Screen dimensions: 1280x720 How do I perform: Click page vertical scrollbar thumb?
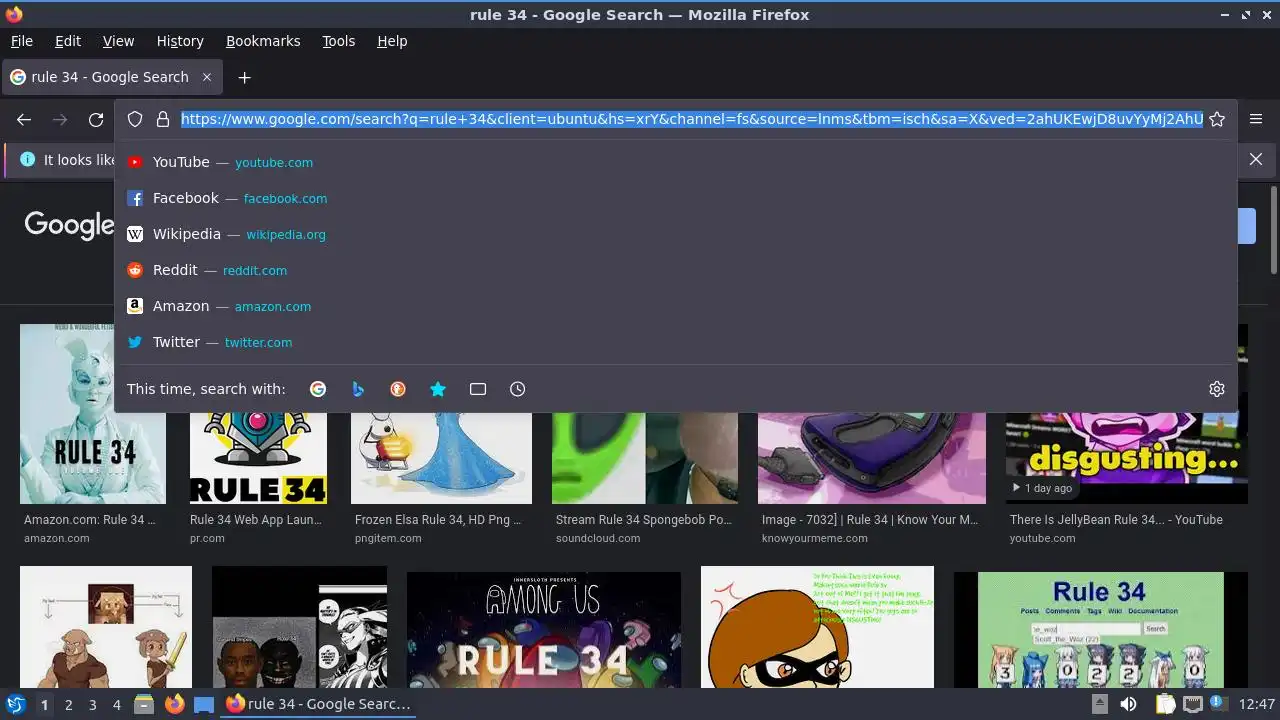(x=1273, y=229)
